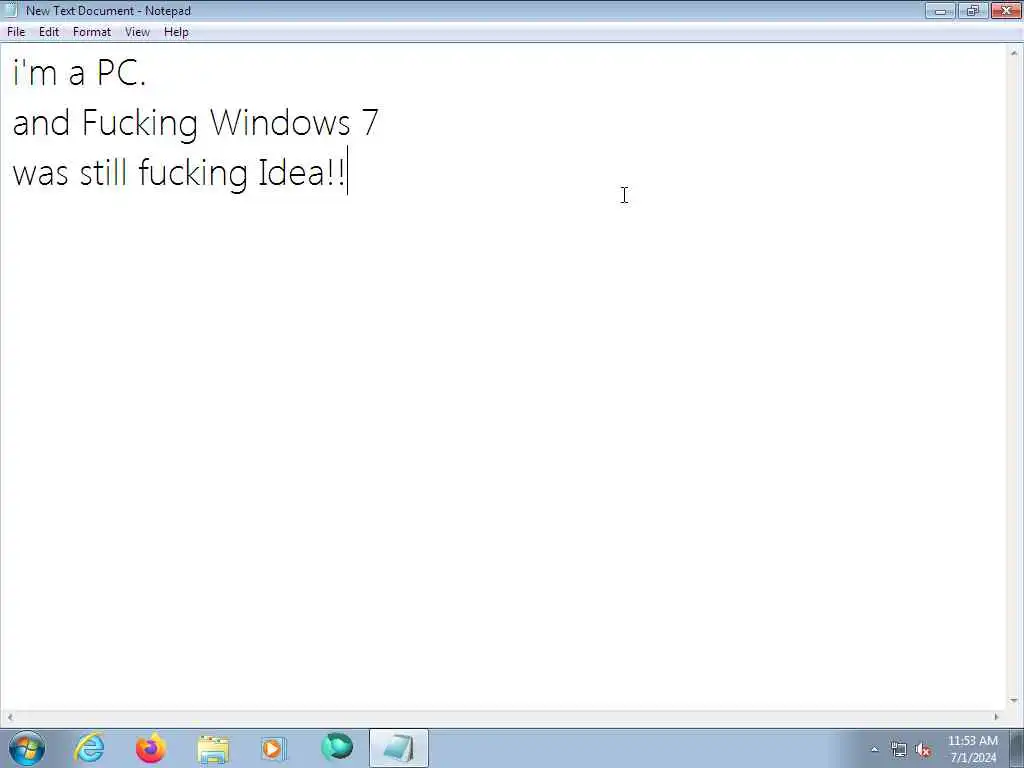Select the Notepad taskbar button
Image resolution: width=1024 pixels, height=768 pixels.
point(398,748)
